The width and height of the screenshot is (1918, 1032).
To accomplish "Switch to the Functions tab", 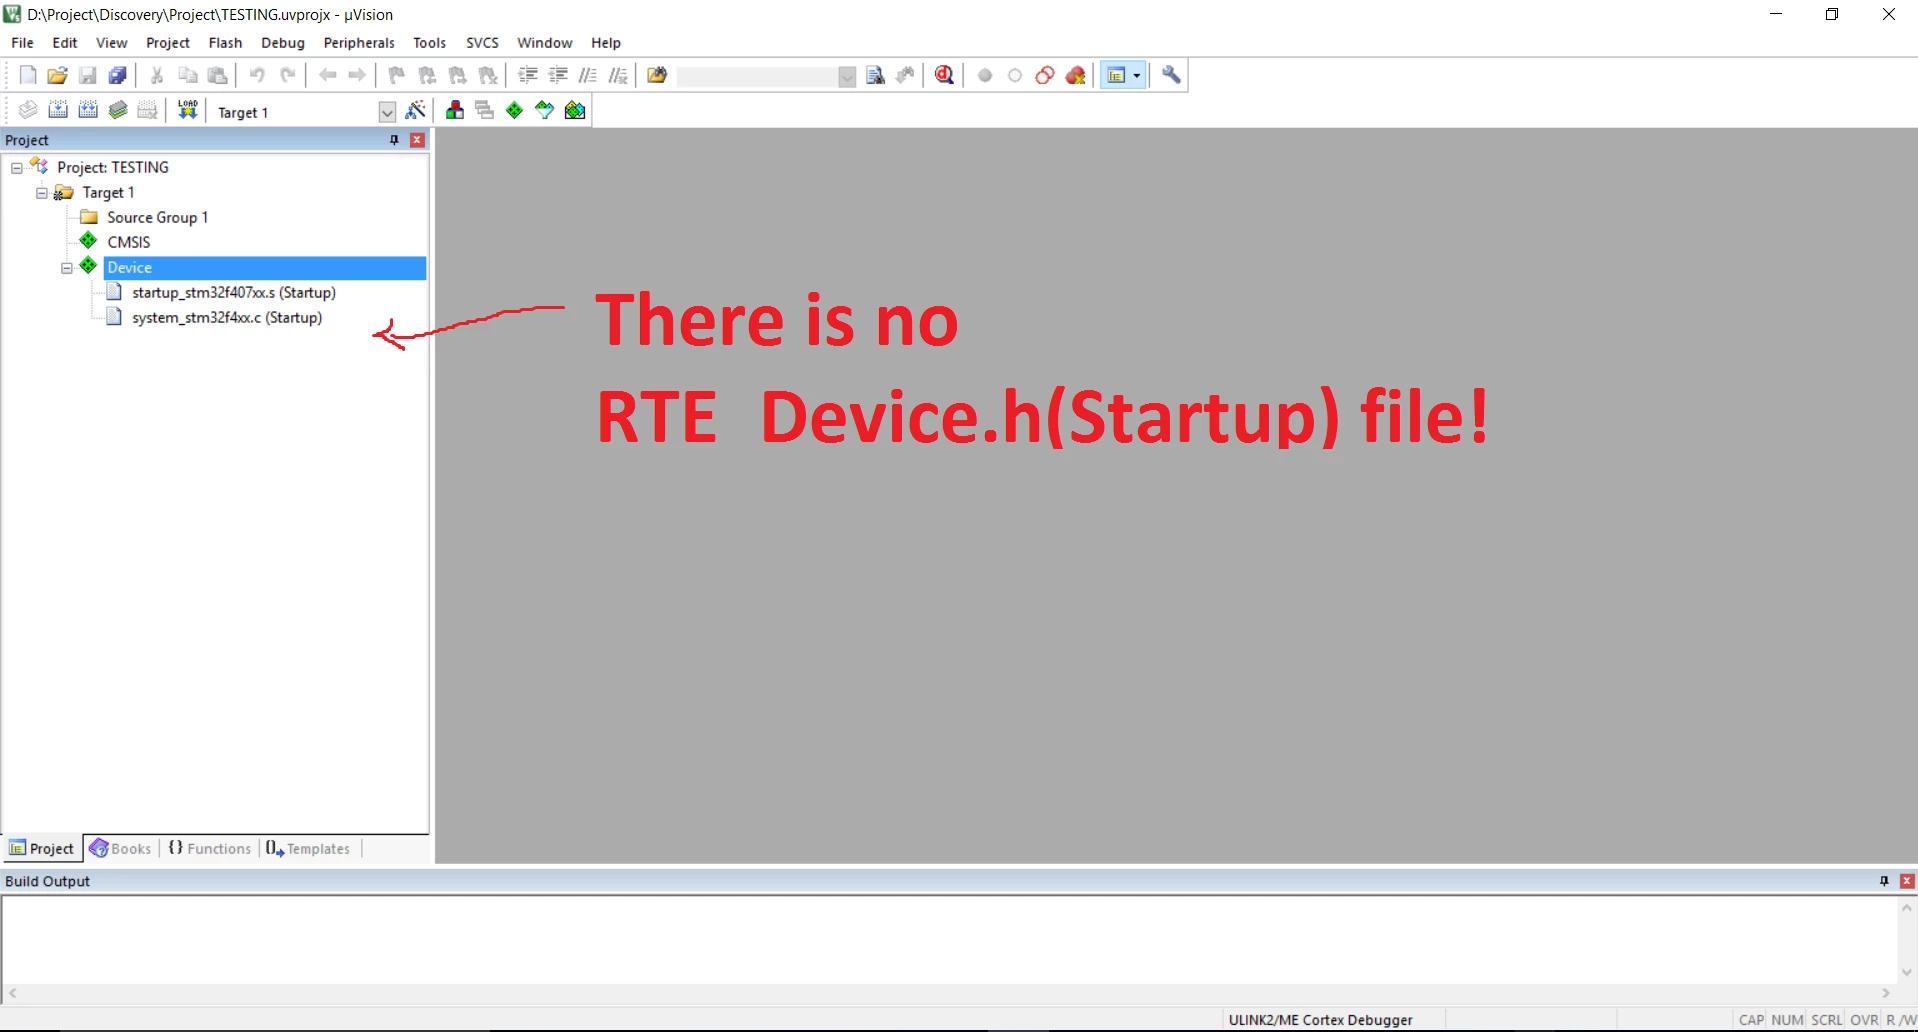I will tap(209, 848).
